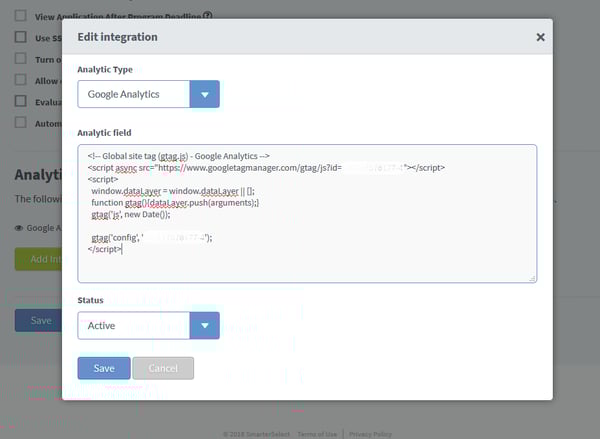
Task: Click the 'function gtag()' code line
Action: (175, 202)
